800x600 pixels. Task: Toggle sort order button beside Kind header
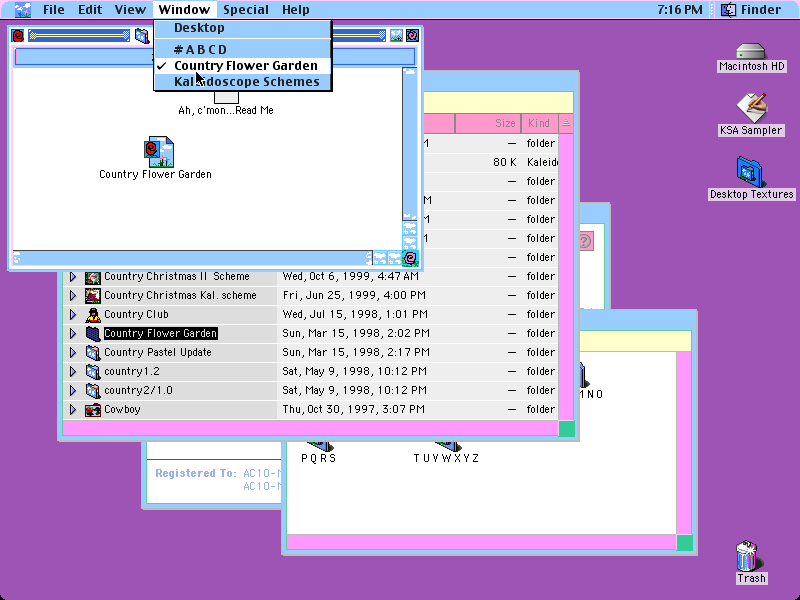click(x=566, y=123)
